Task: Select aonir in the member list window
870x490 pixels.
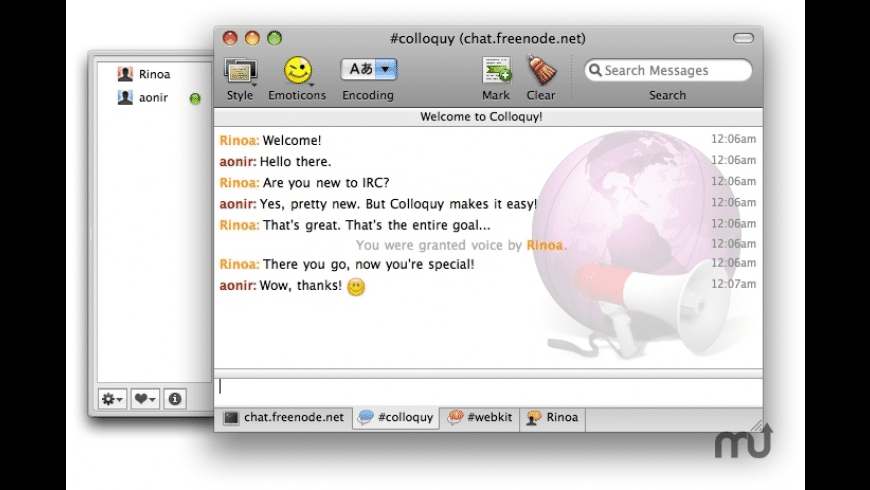Action: (x=155, y=98)
